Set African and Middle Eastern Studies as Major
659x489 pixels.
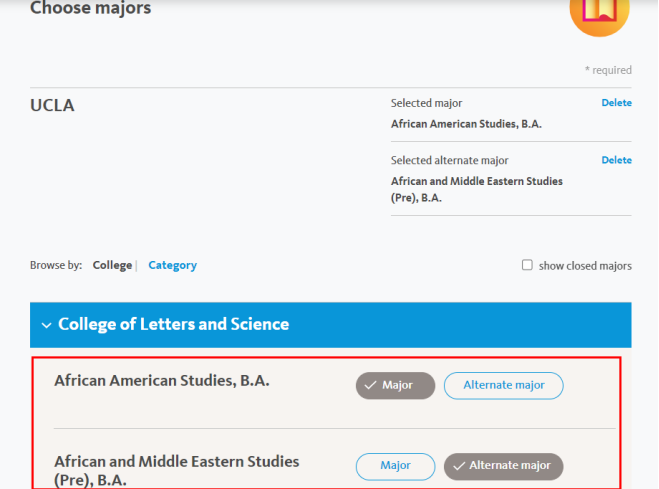[x=395, y=466]
